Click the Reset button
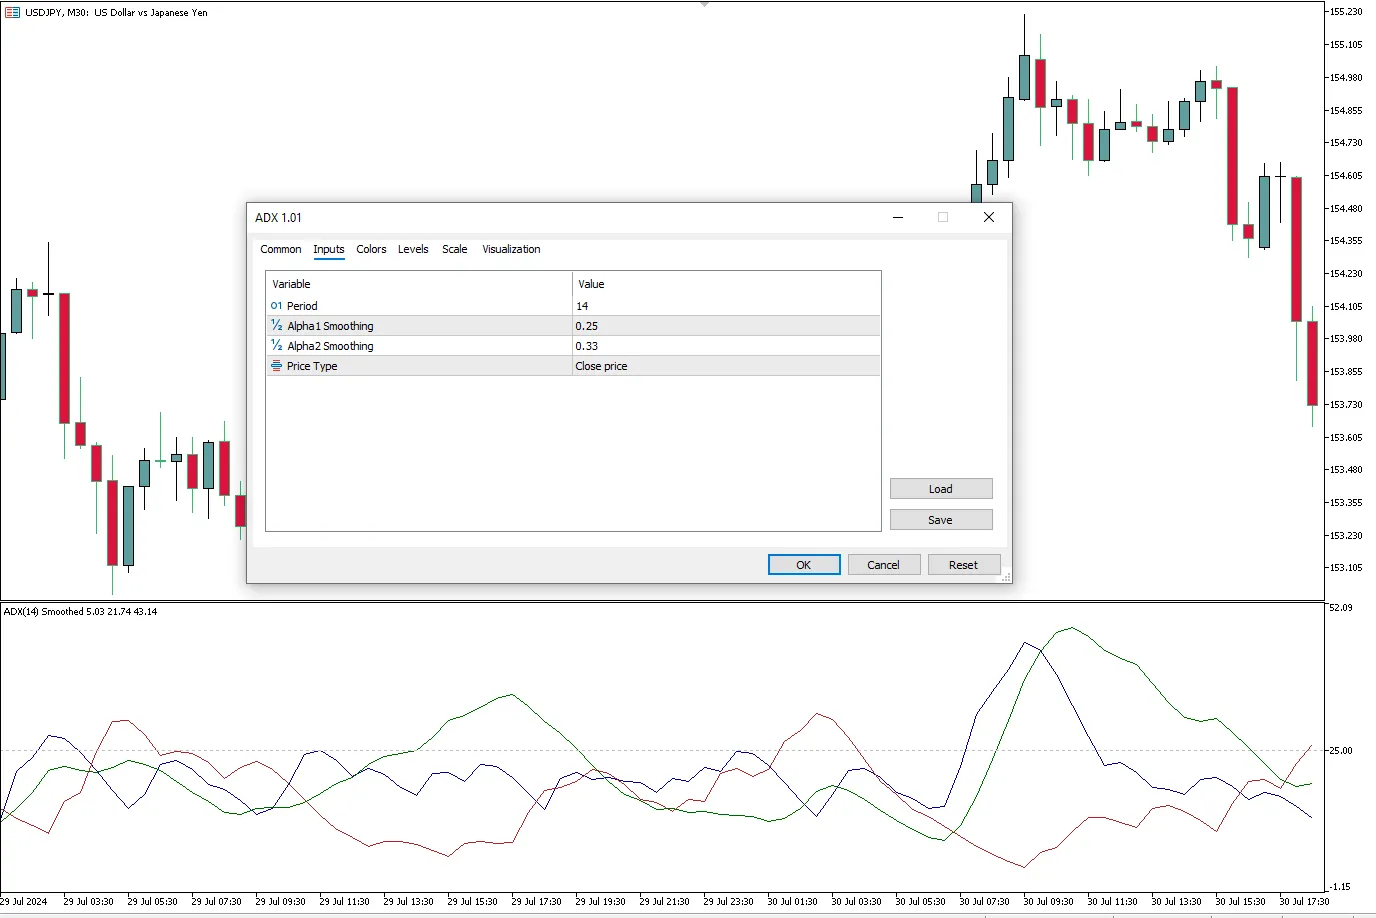Image resolution: width=1376 pixels, height=918 pixels. pyautogui.click(x=963, y=565)
